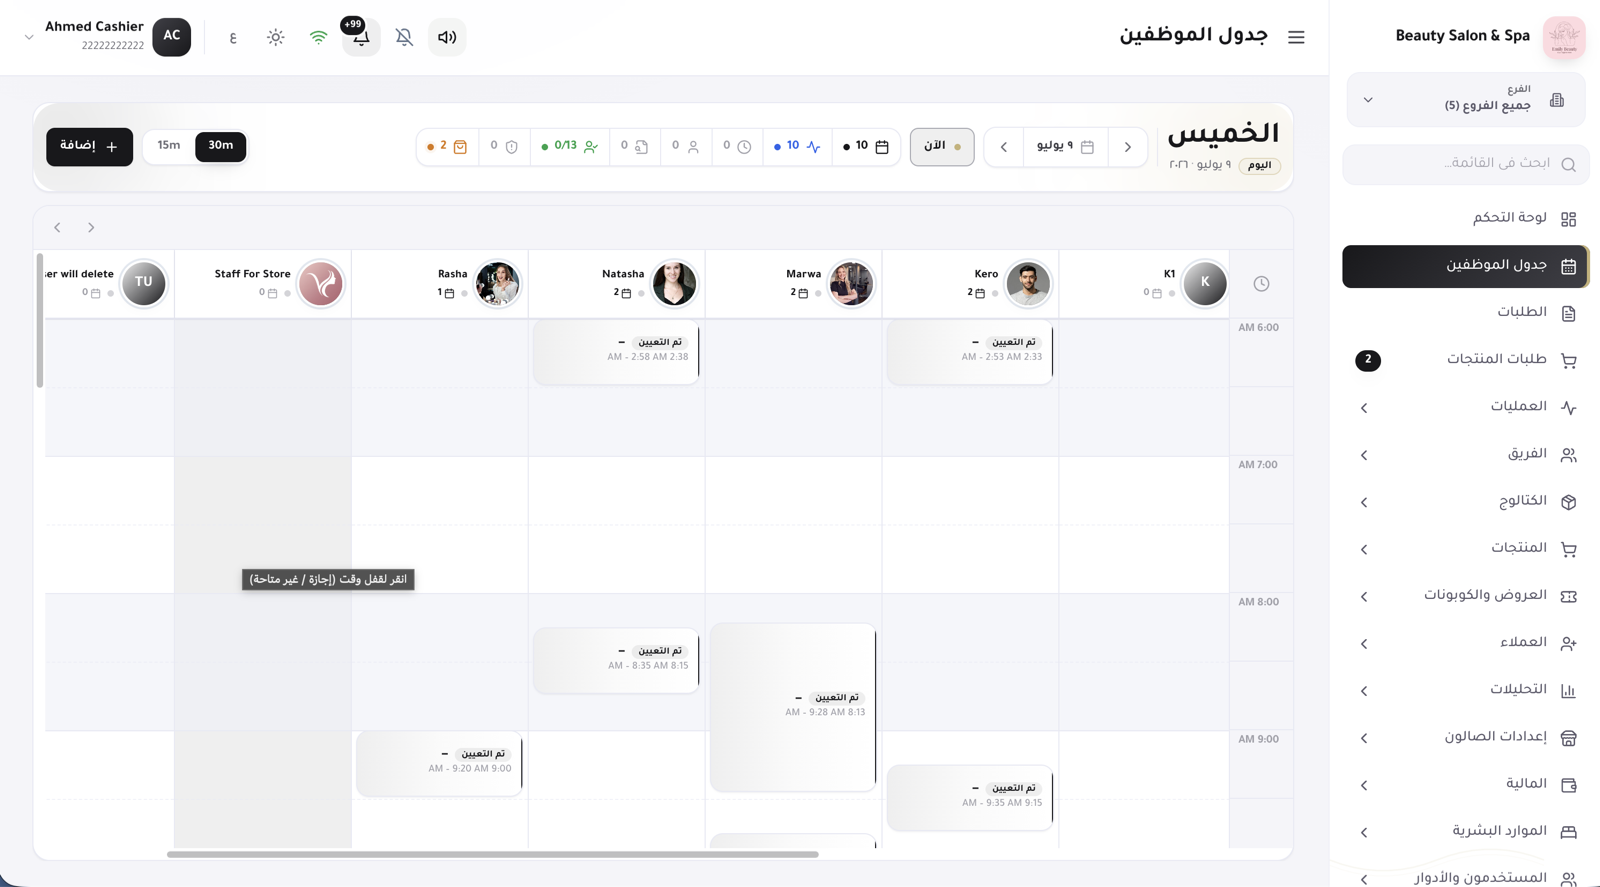The height and width of the screenshot is (887, 1600).
Task: Open الطلبات in the sidebar
Action: coord(1465,313)
